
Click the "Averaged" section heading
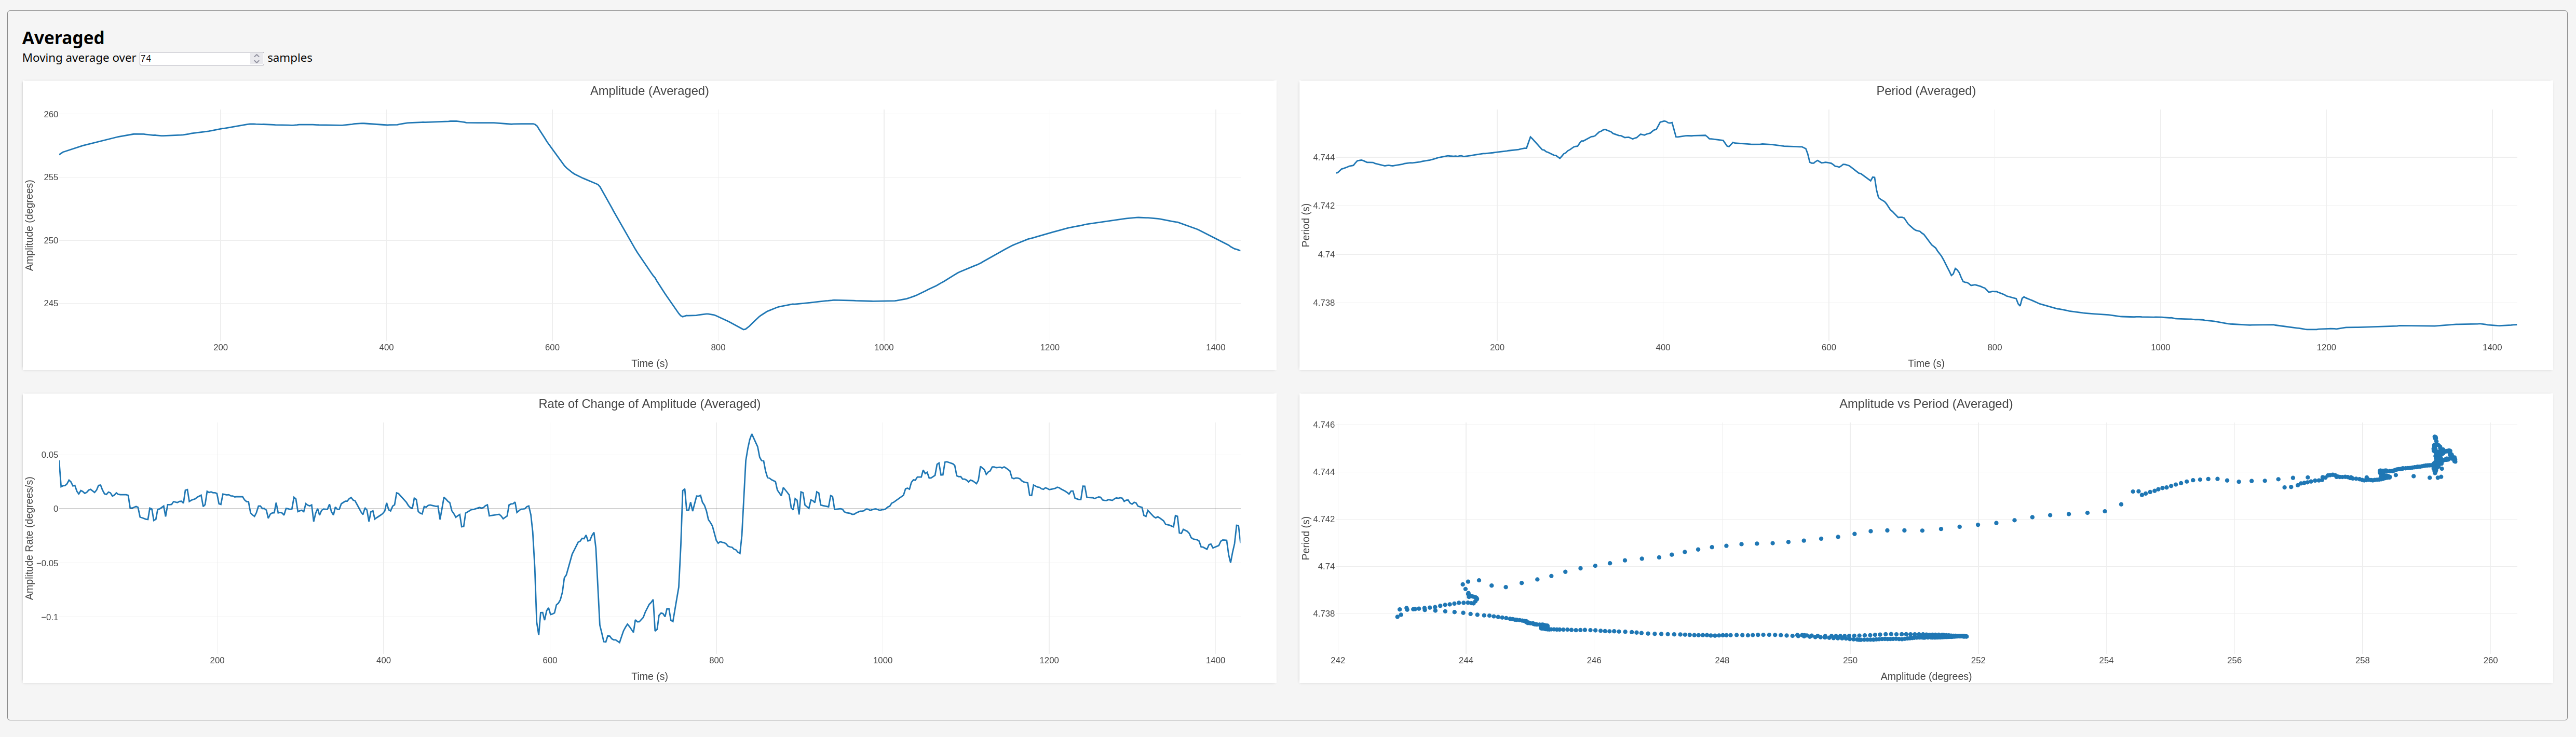[63, 38]
